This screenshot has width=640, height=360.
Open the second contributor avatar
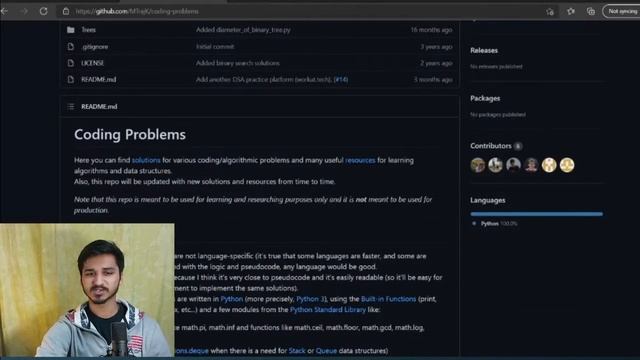tap(496, 165)
